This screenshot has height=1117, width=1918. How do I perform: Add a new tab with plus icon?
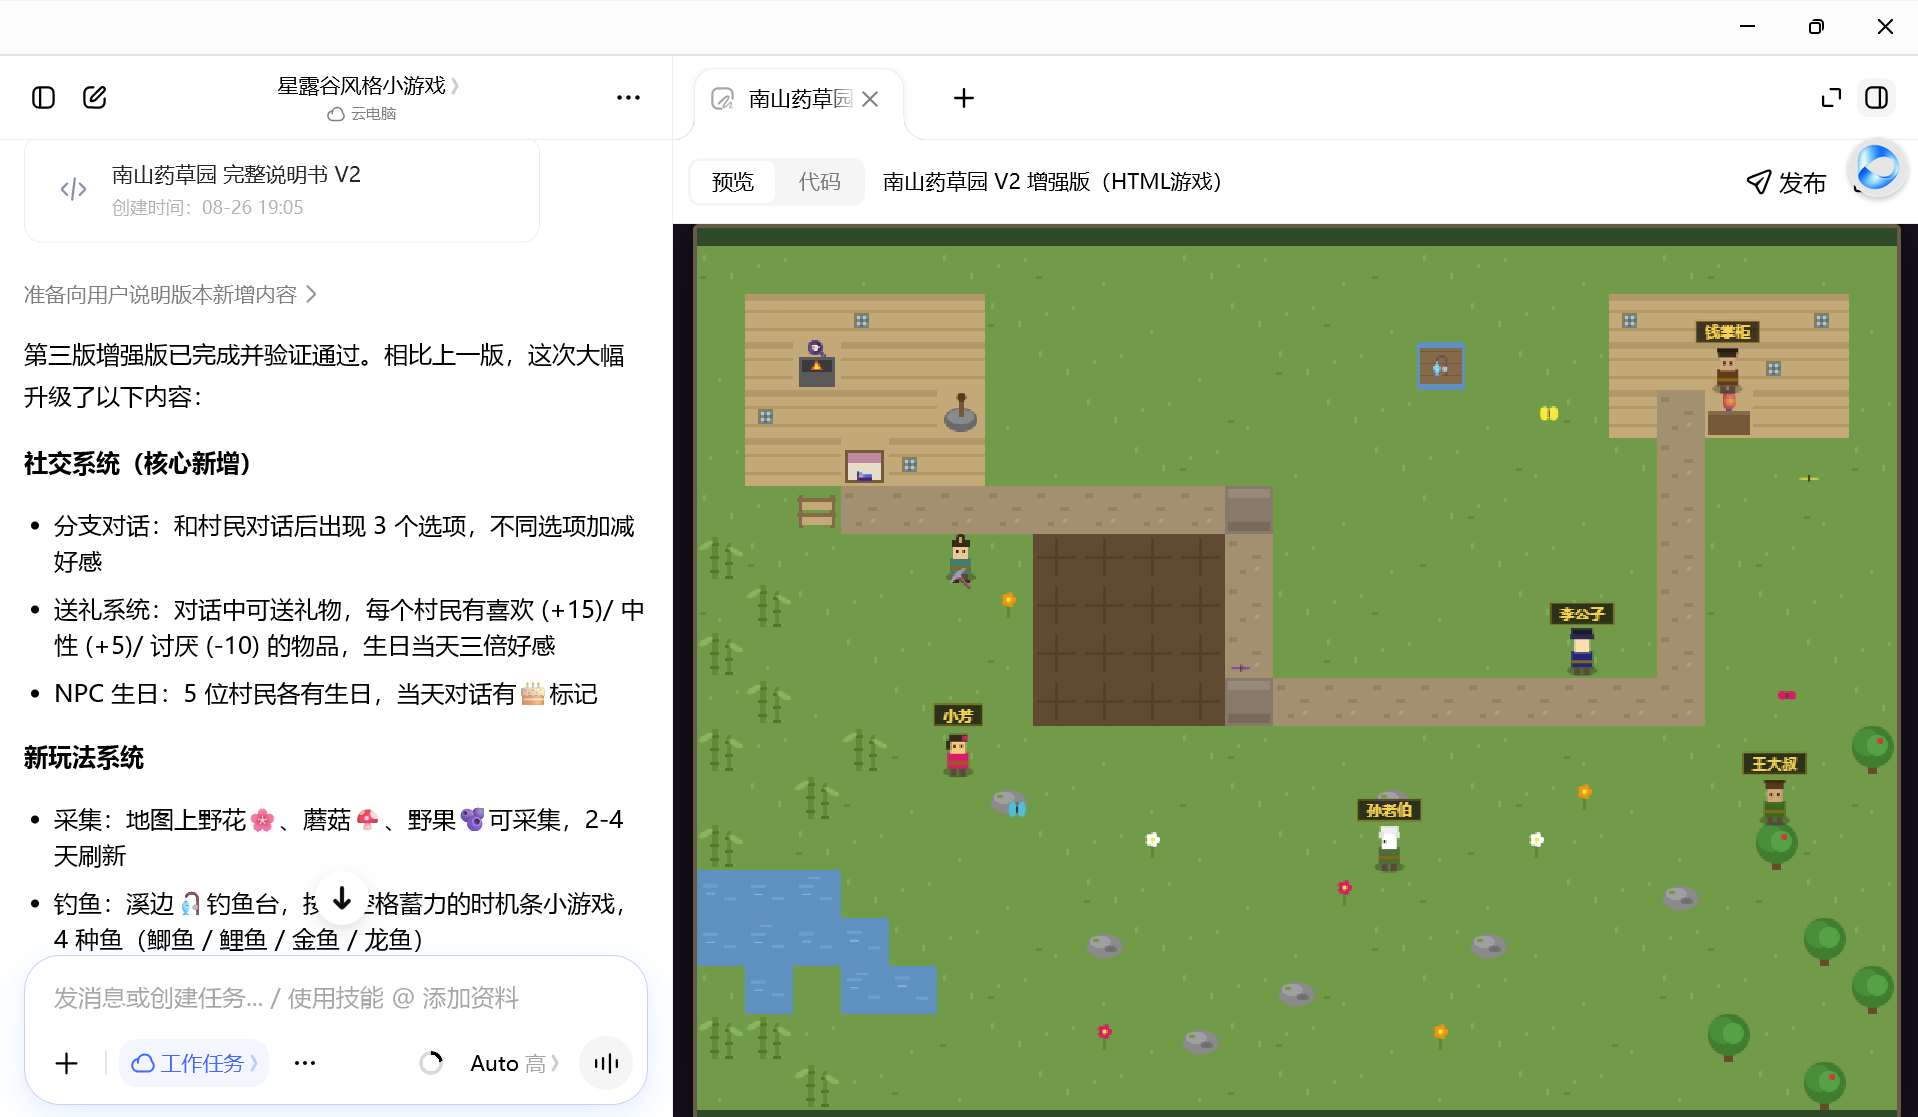[964, 97]
